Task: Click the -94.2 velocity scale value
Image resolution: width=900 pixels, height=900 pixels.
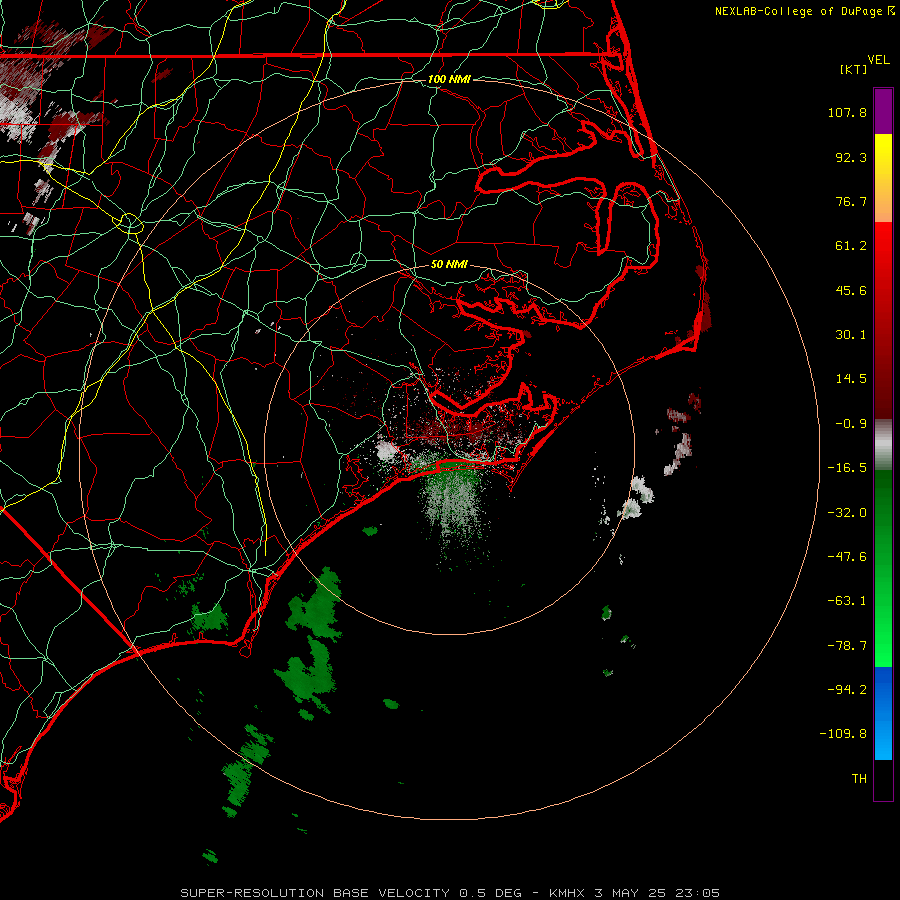Action: (x=847, y=689)
